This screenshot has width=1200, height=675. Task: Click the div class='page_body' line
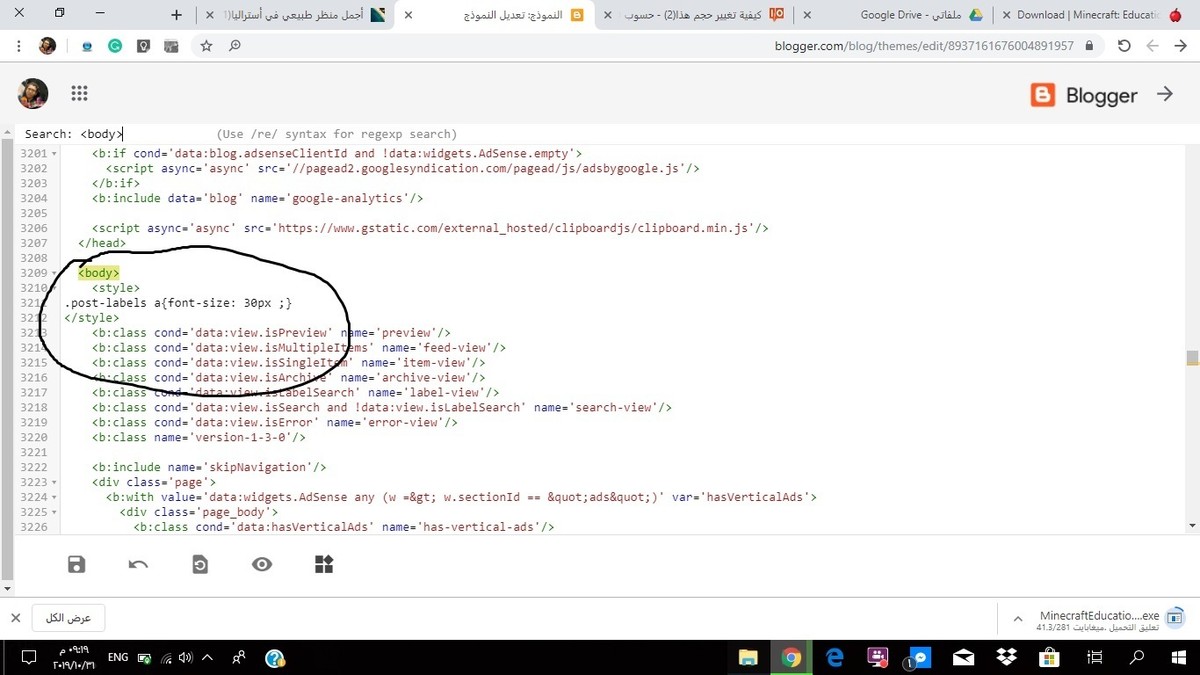(200, 512)
